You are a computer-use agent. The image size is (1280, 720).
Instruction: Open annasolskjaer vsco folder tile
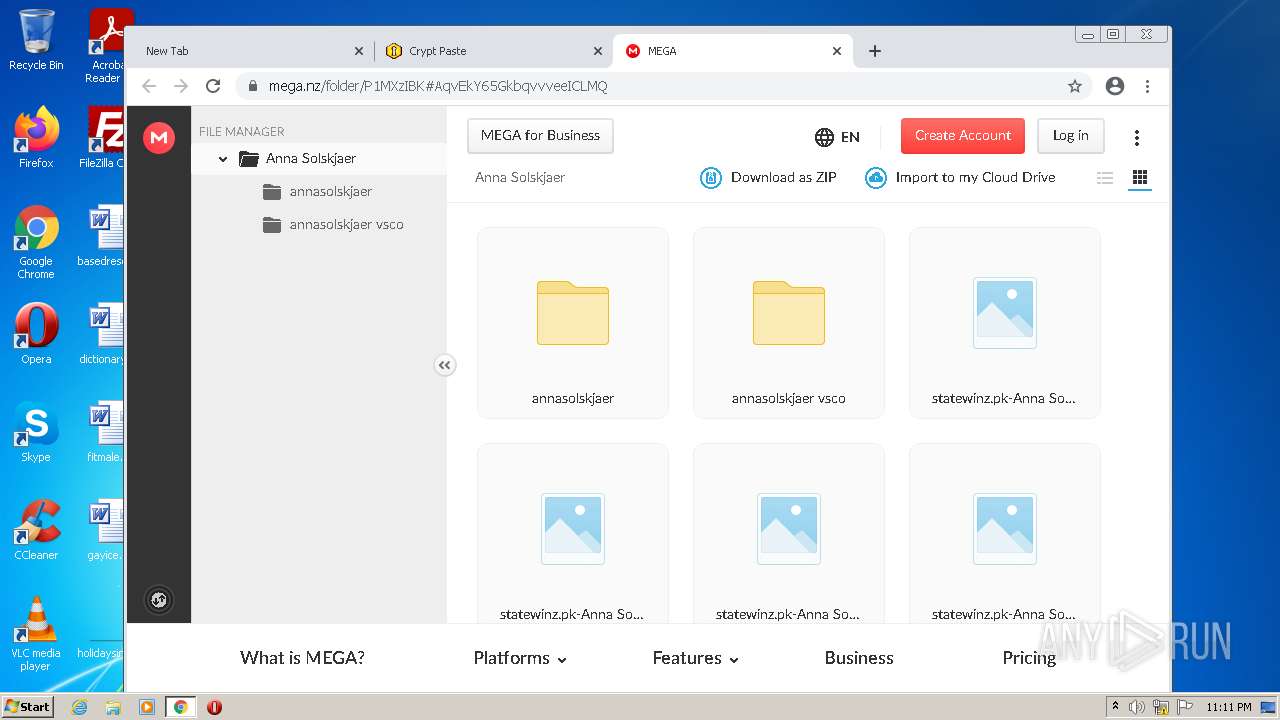pyautogui.click(x=789, y=323)
